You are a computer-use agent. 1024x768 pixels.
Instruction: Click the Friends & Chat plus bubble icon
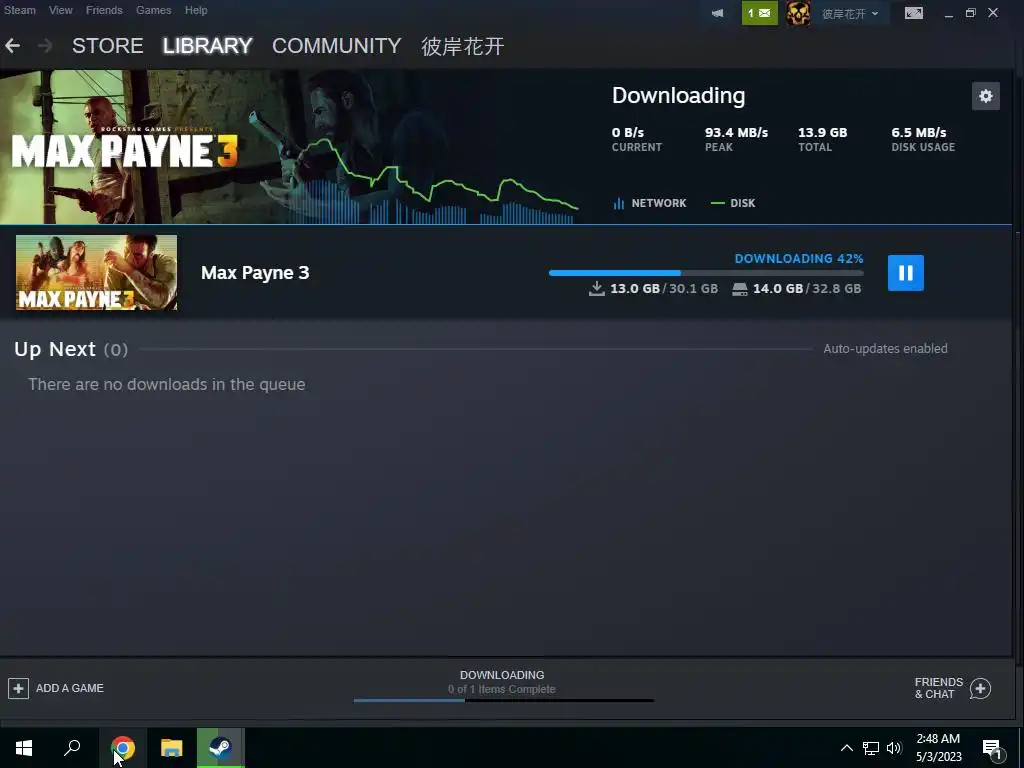point(980,688)
